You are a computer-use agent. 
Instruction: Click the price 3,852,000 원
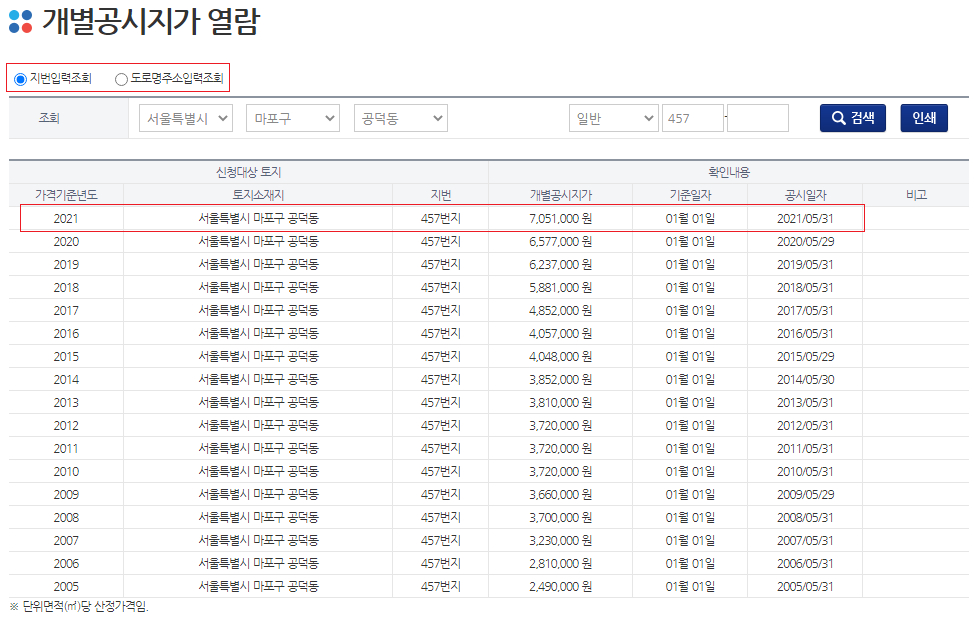point(560,379)
